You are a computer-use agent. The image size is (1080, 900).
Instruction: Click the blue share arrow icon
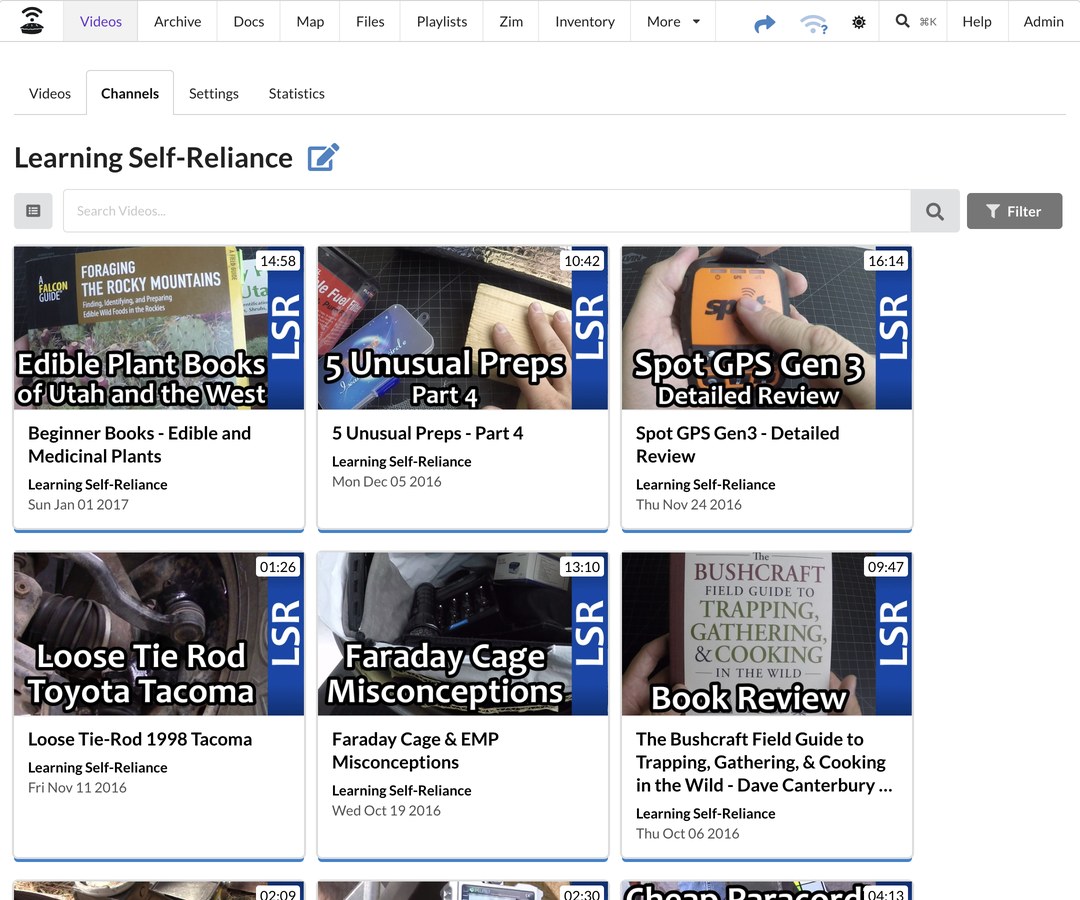tap(765, 23)
